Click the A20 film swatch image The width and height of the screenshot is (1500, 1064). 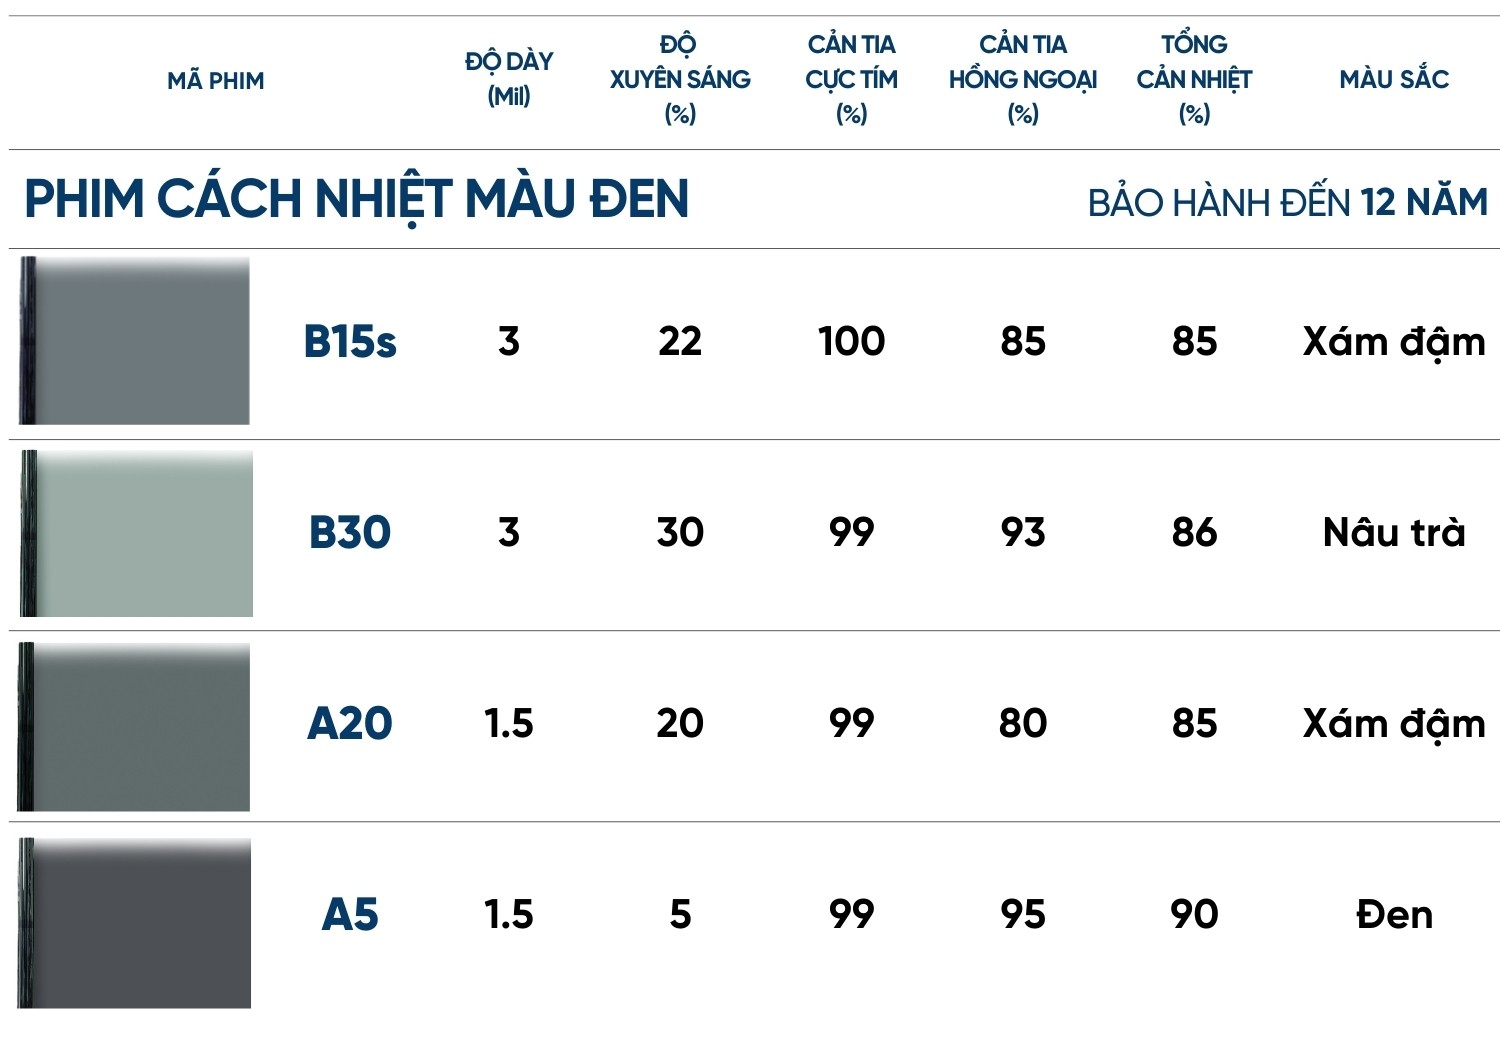pyautogui.click(x=133, y=726)
